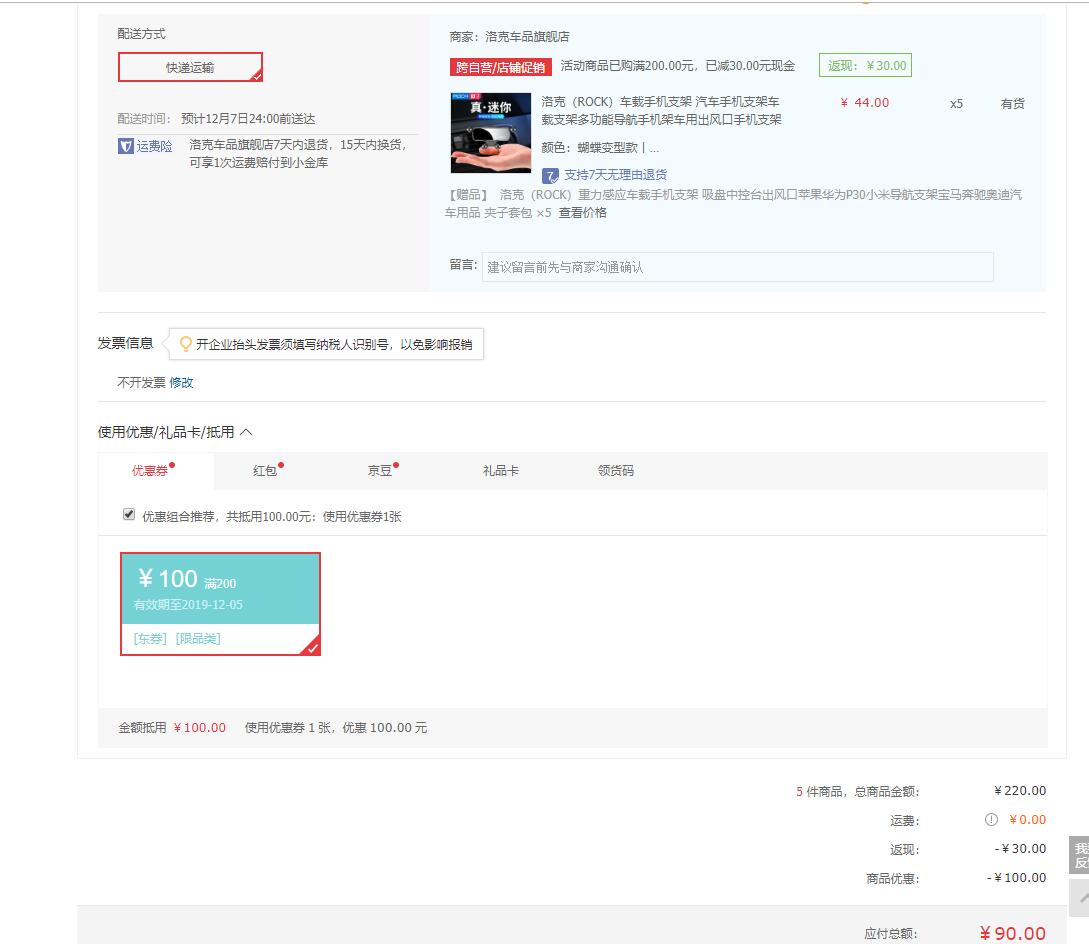The height and width of the screenshot is (944, 1089).
Task: Click the merchant name 洛克车品旗舰店
Action: click(527, 36)
